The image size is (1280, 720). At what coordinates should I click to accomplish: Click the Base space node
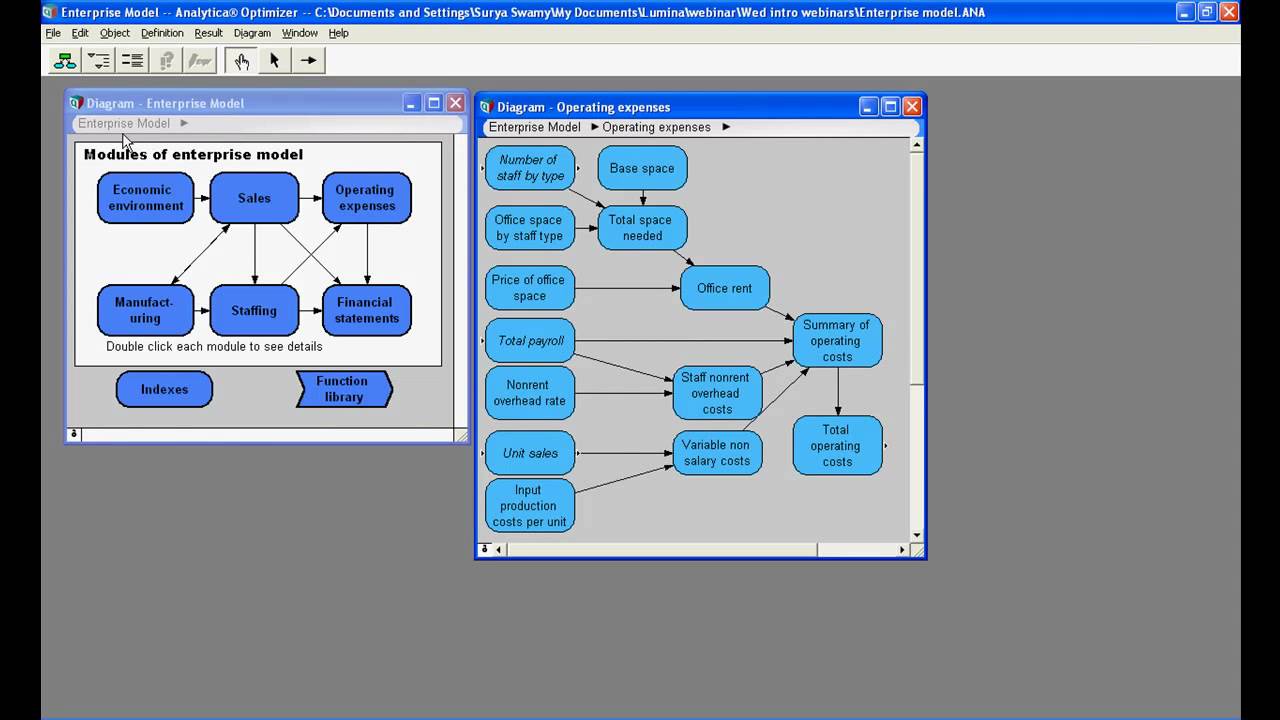[x=642, y=168]
